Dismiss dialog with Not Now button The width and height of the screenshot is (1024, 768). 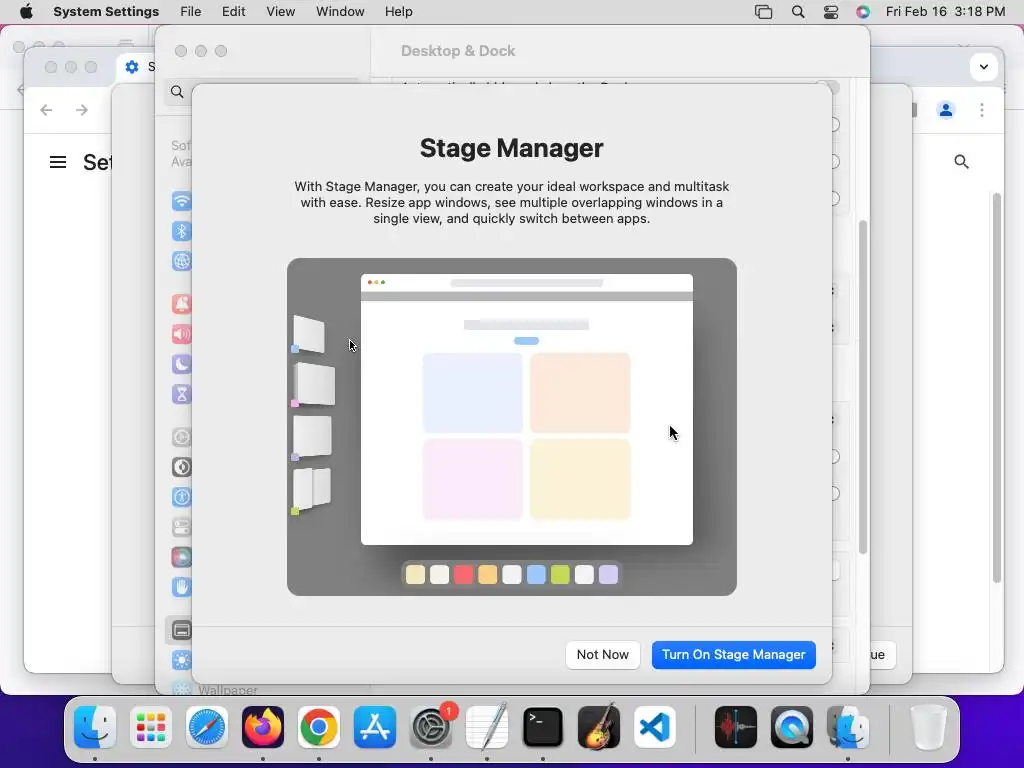point(602,654)
